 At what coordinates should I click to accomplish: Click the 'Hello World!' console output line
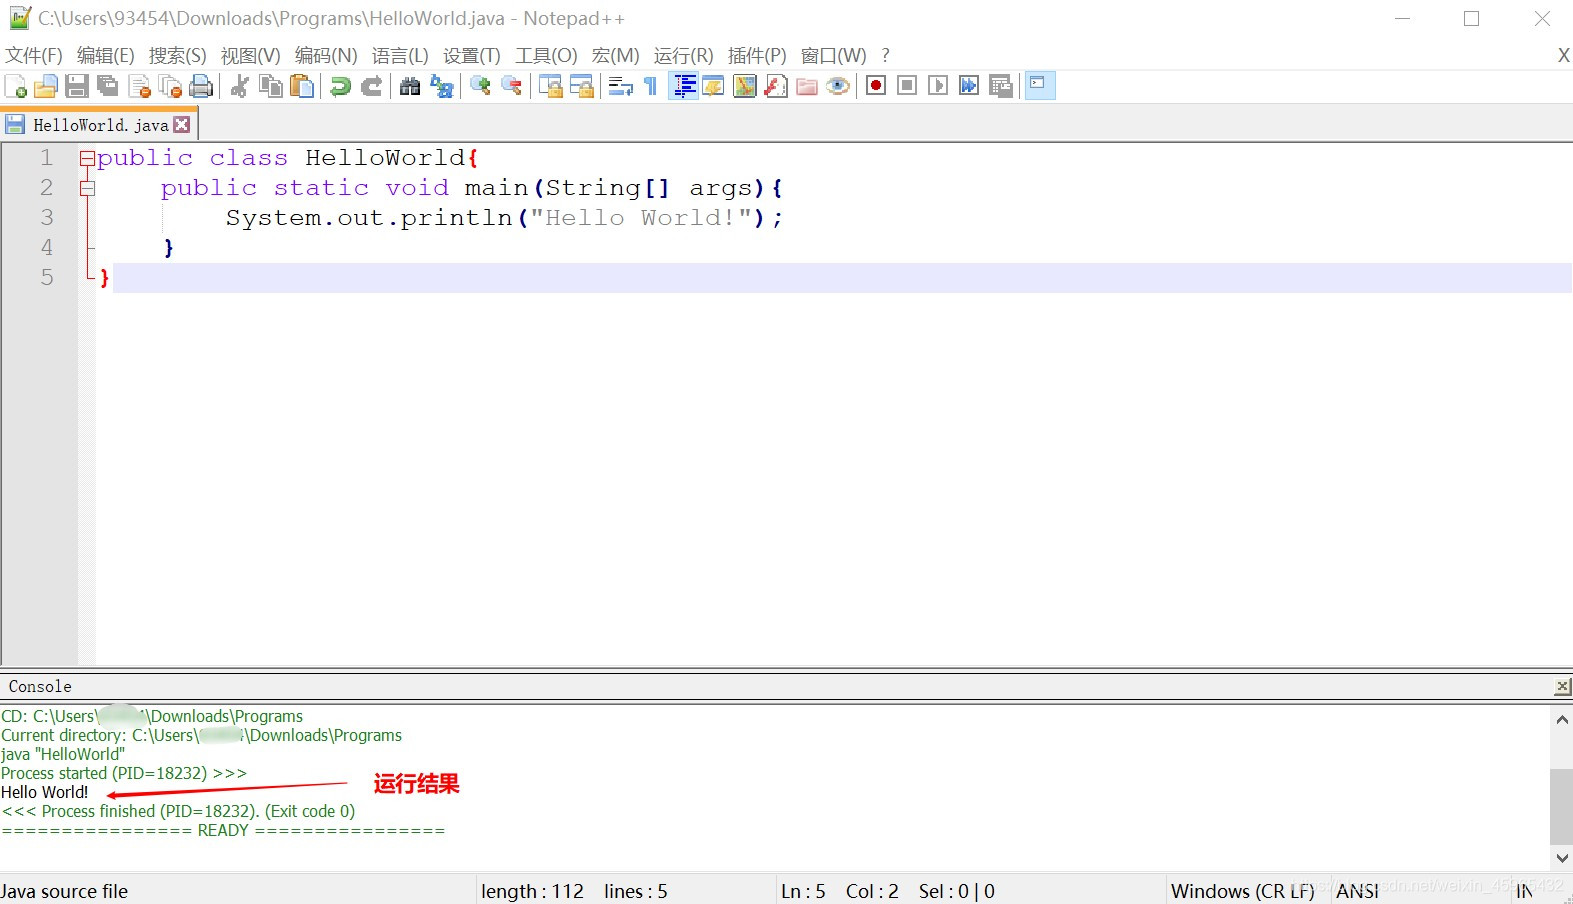tap(45, 792)
